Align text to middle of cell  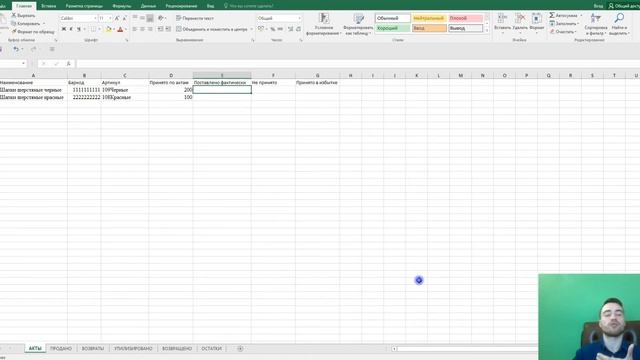(x=142, y=18)
